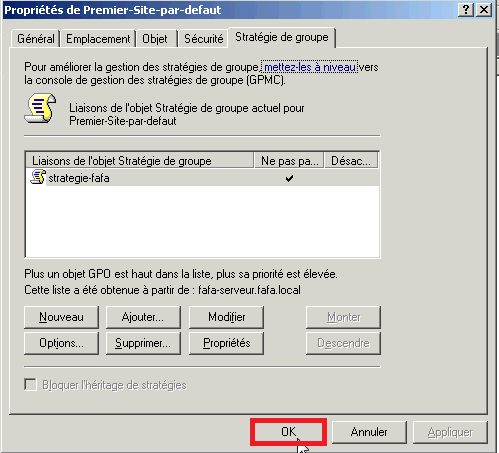Click the Supprimer... button
Viewport: 499px width, 453px height.
tap(143, 343)
